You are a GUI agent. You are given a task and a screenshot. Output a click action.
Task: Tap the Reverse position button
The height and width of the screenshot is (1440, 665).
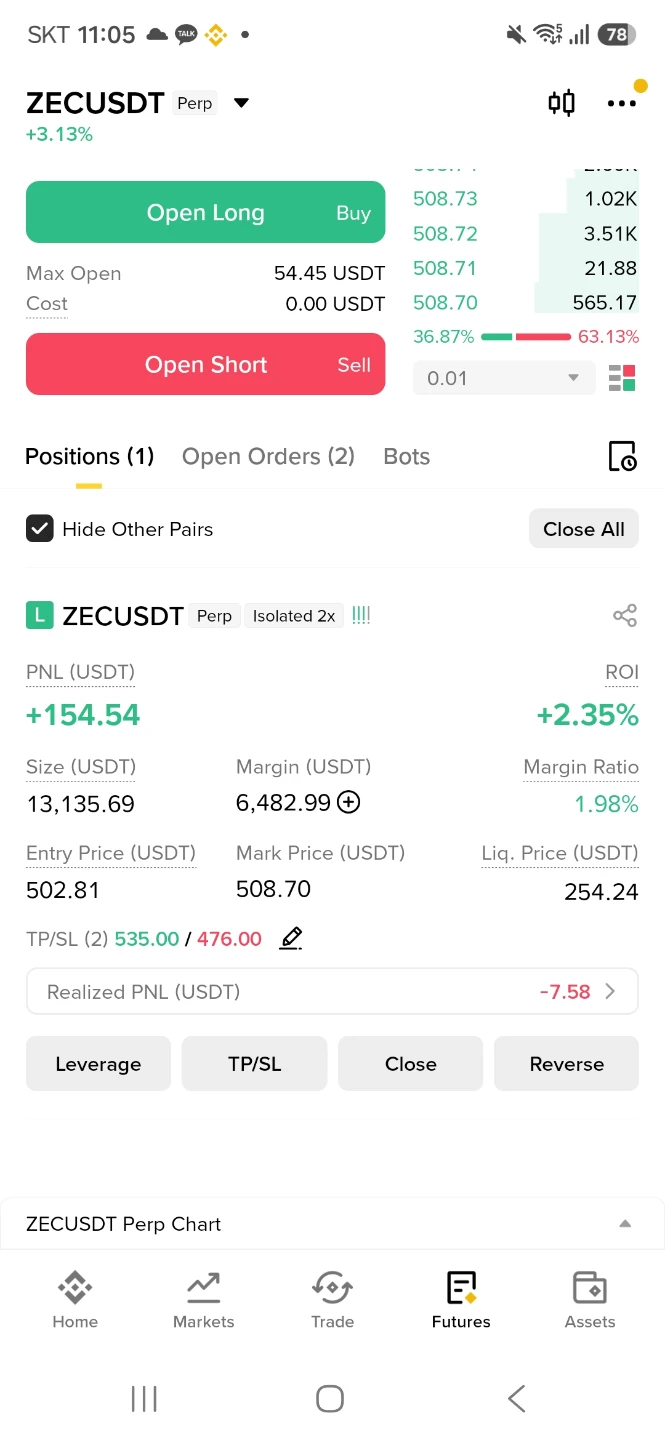click(566, 1063)
